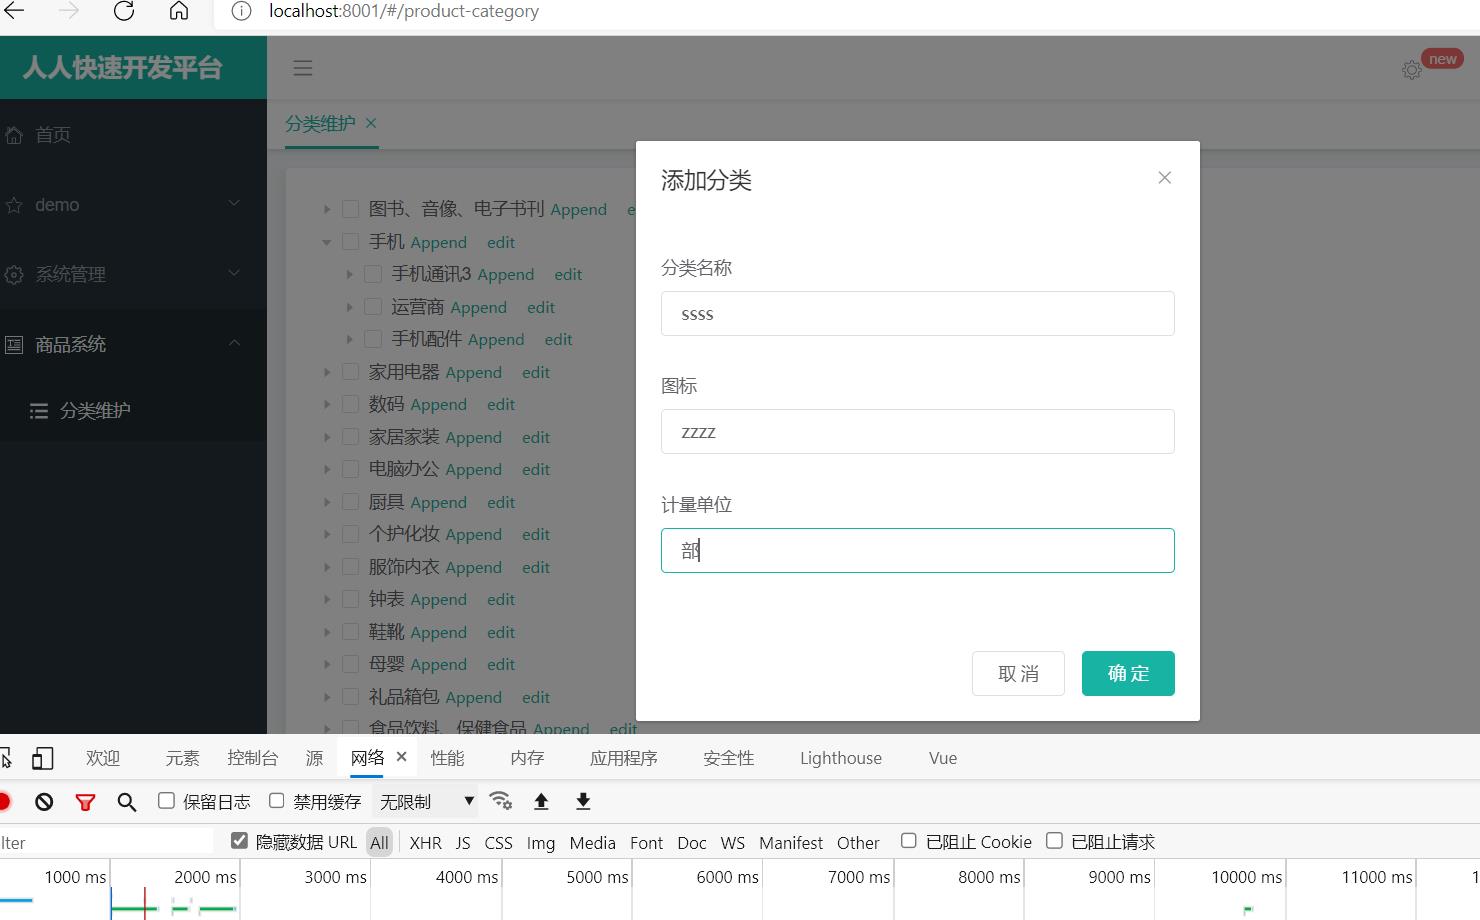Check the box next to 运营商
This screenshot has width=1480, height=920.
[x=373, y=306]
